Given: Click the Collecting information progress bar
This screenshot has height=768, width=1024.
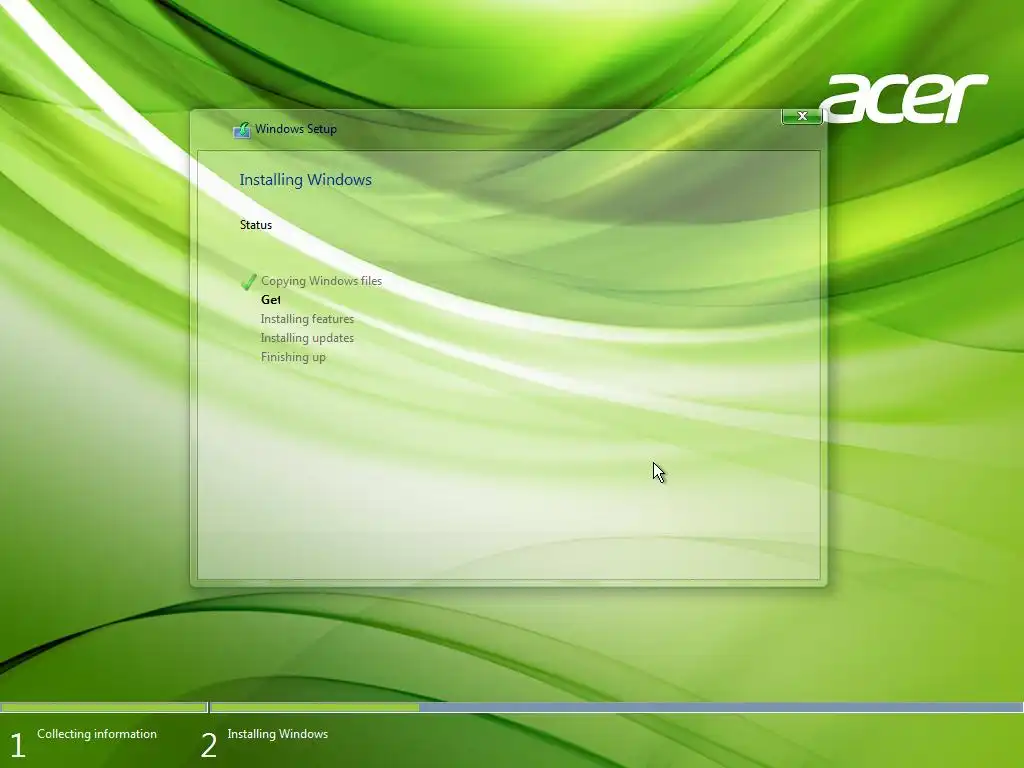Looking at the screenshot, I should pos(103,707).
